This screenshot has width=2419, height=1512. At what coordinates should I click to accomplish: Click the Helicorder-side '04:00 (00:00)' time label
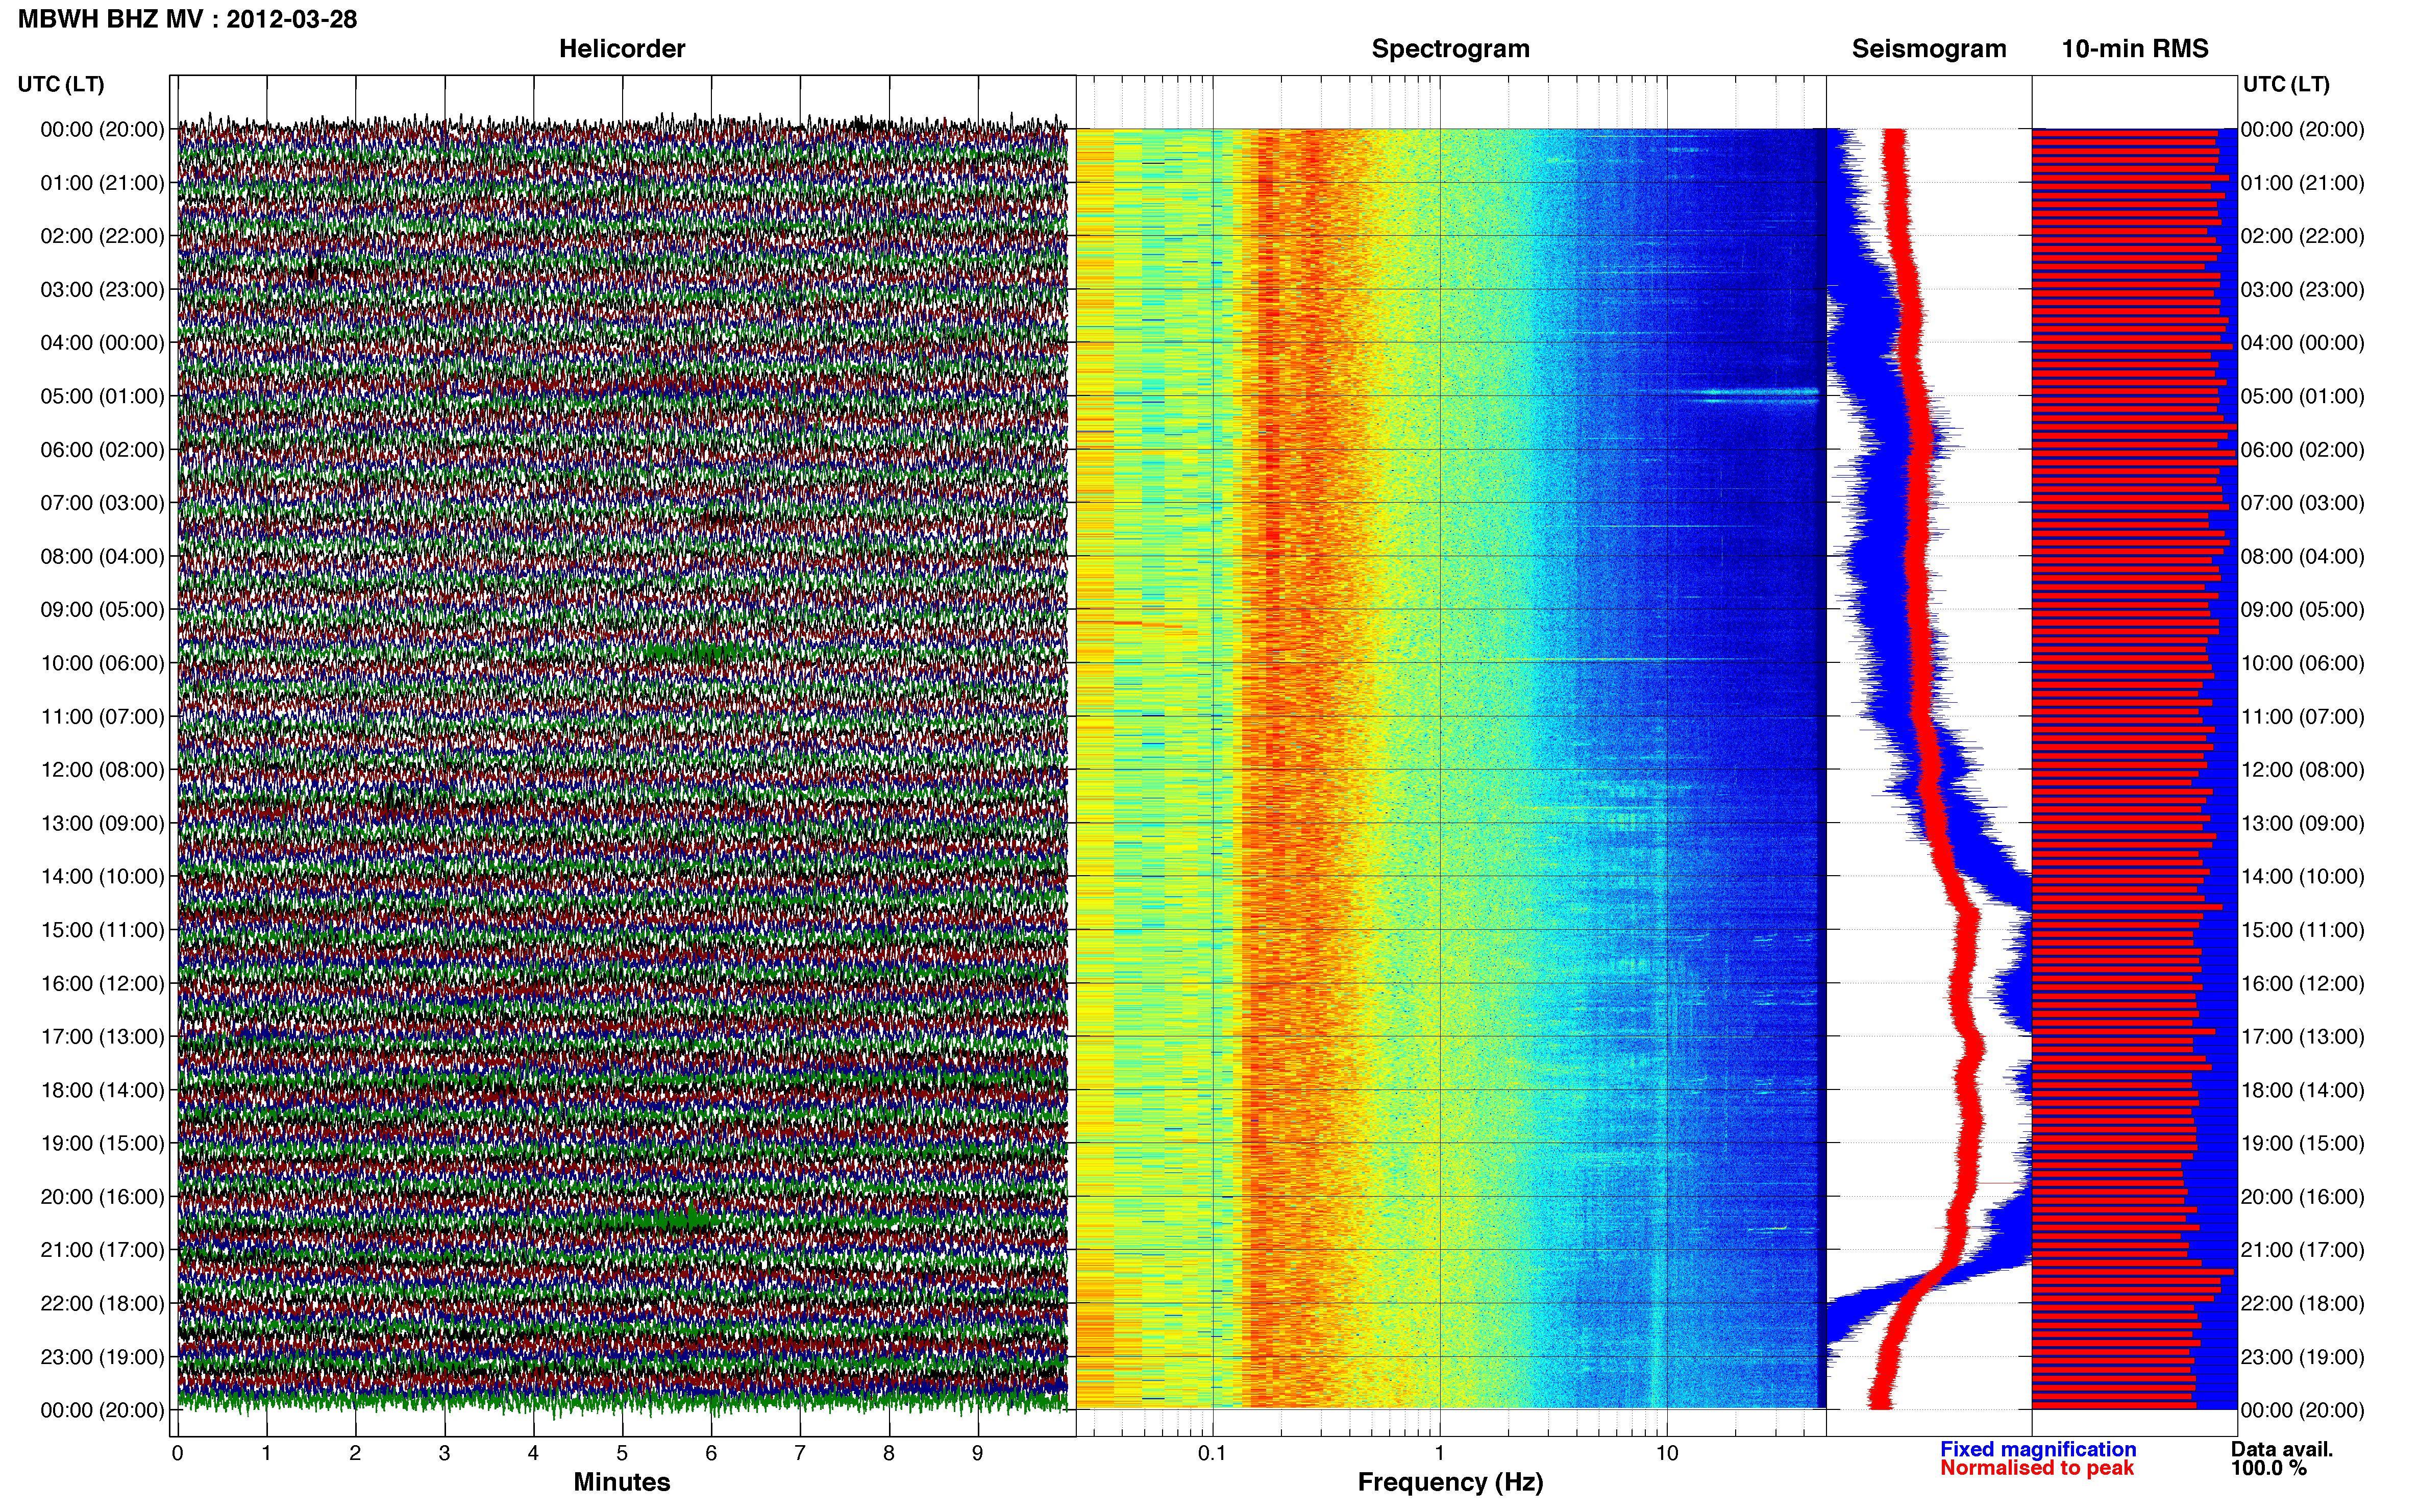pos(102,343)
